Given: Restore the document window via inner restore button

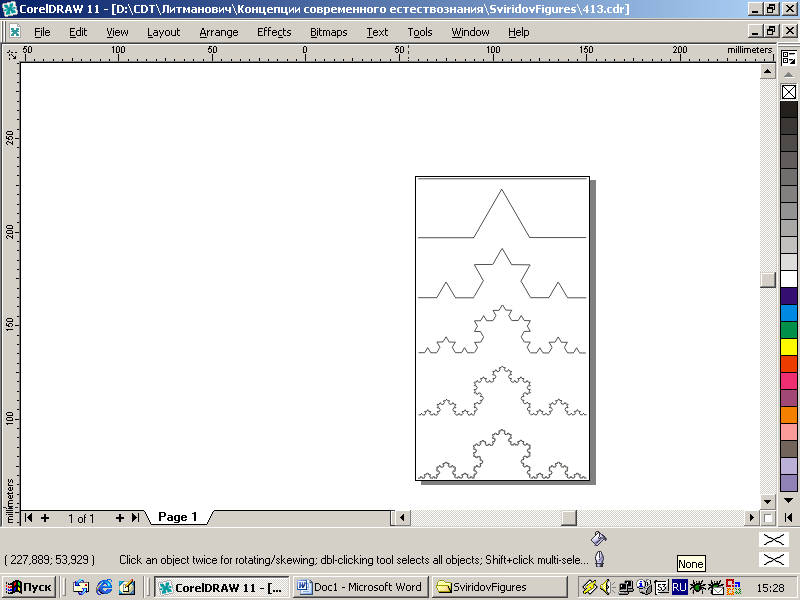Looking at the screenshot, I should pos(771,31).
